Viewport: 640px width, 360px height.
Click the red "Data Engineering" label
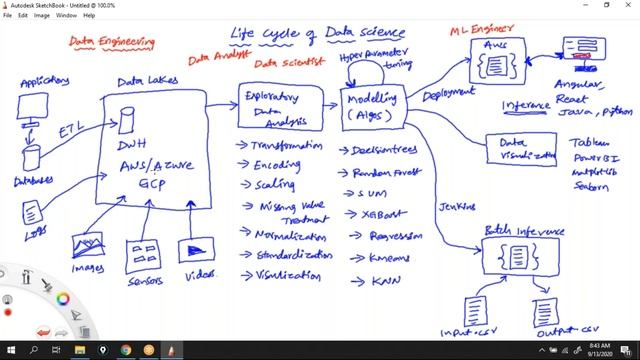[112, 42]
